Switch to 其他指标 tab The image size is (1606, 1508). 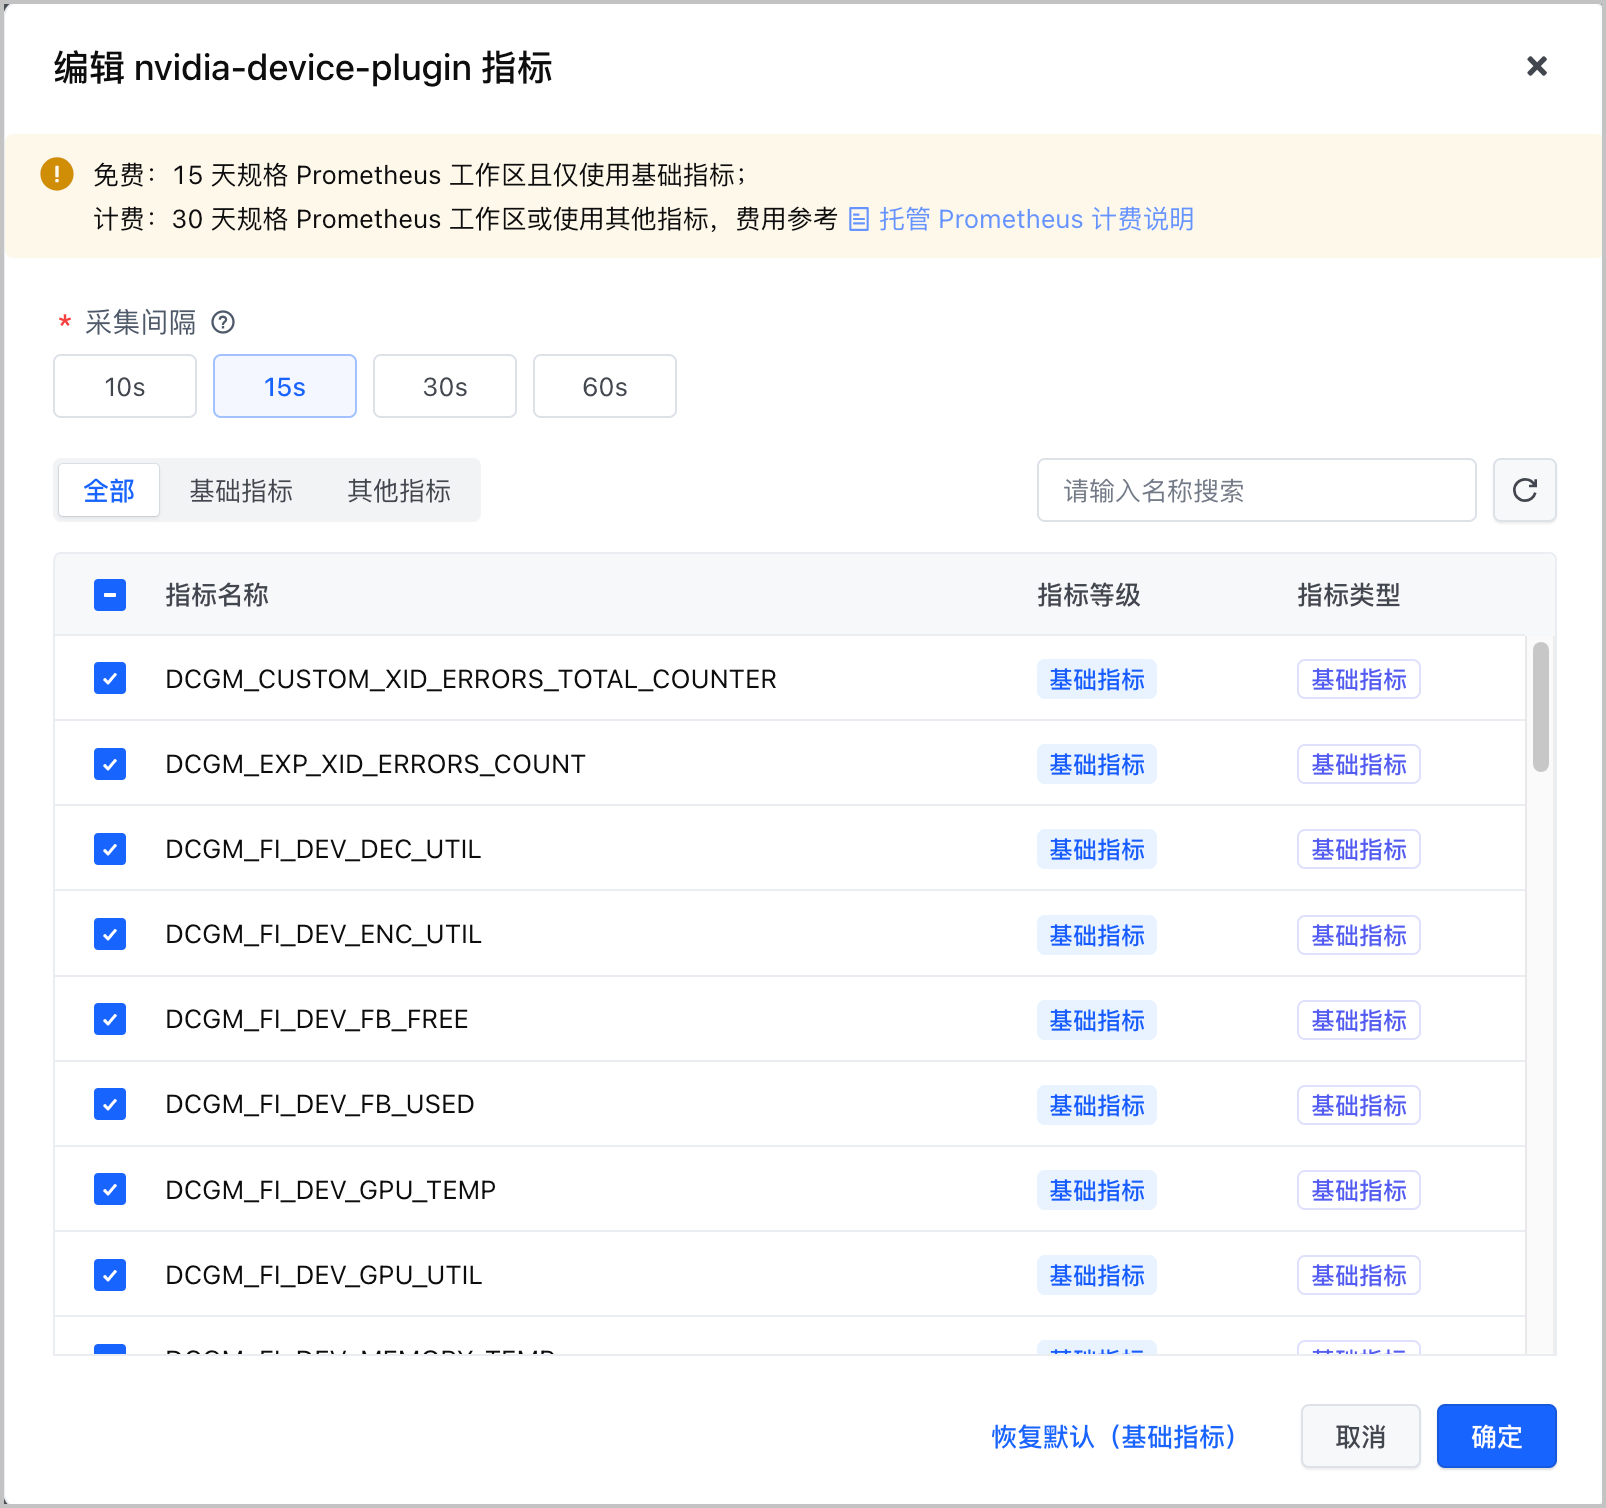(399, 490)
